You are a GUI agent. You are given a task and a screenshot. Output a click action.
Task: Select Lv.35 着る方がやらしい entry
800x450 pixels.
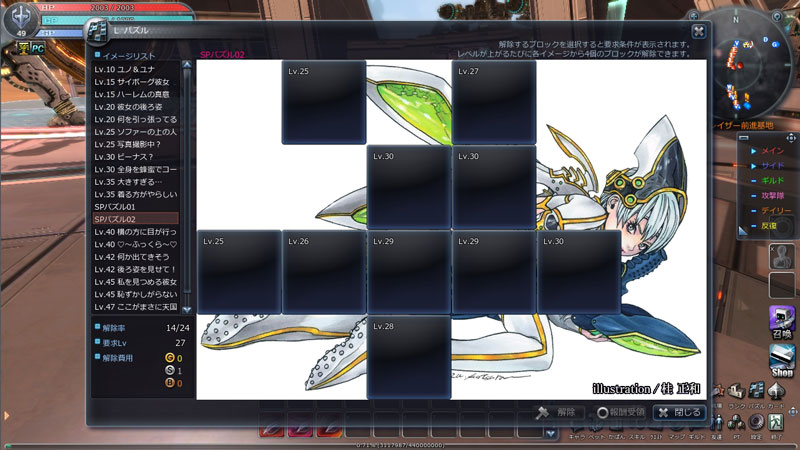[136, 194]
